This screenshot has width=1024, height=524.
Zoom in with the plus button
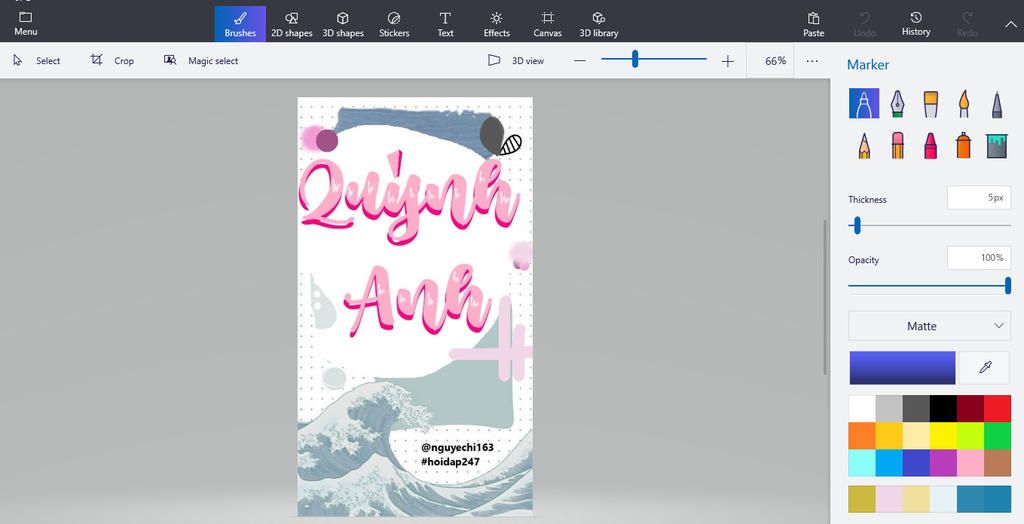point(728,61)
